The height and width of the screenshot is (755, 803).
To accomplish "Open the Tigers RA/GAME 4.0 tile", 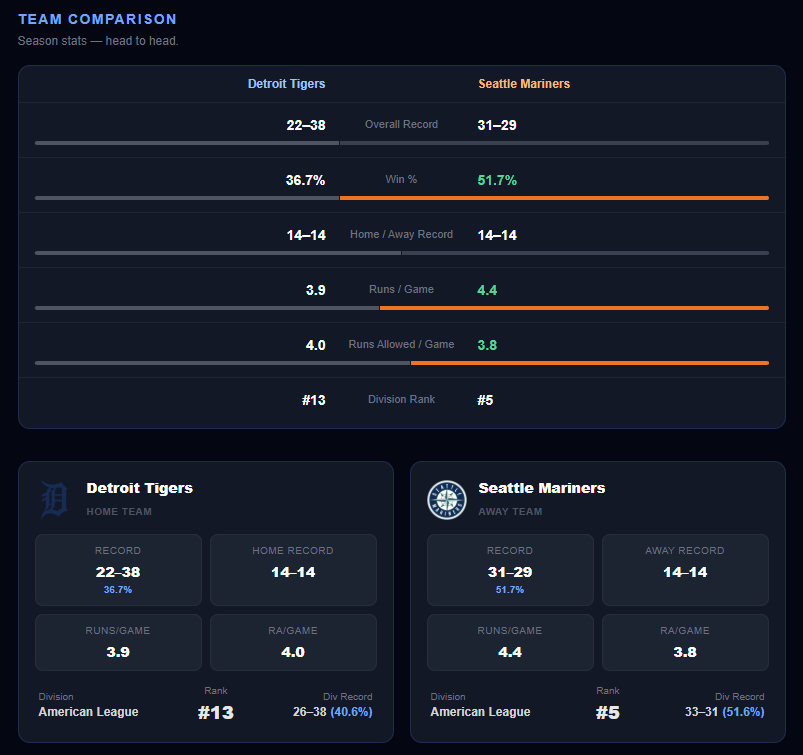I will (x=293, y=642).
